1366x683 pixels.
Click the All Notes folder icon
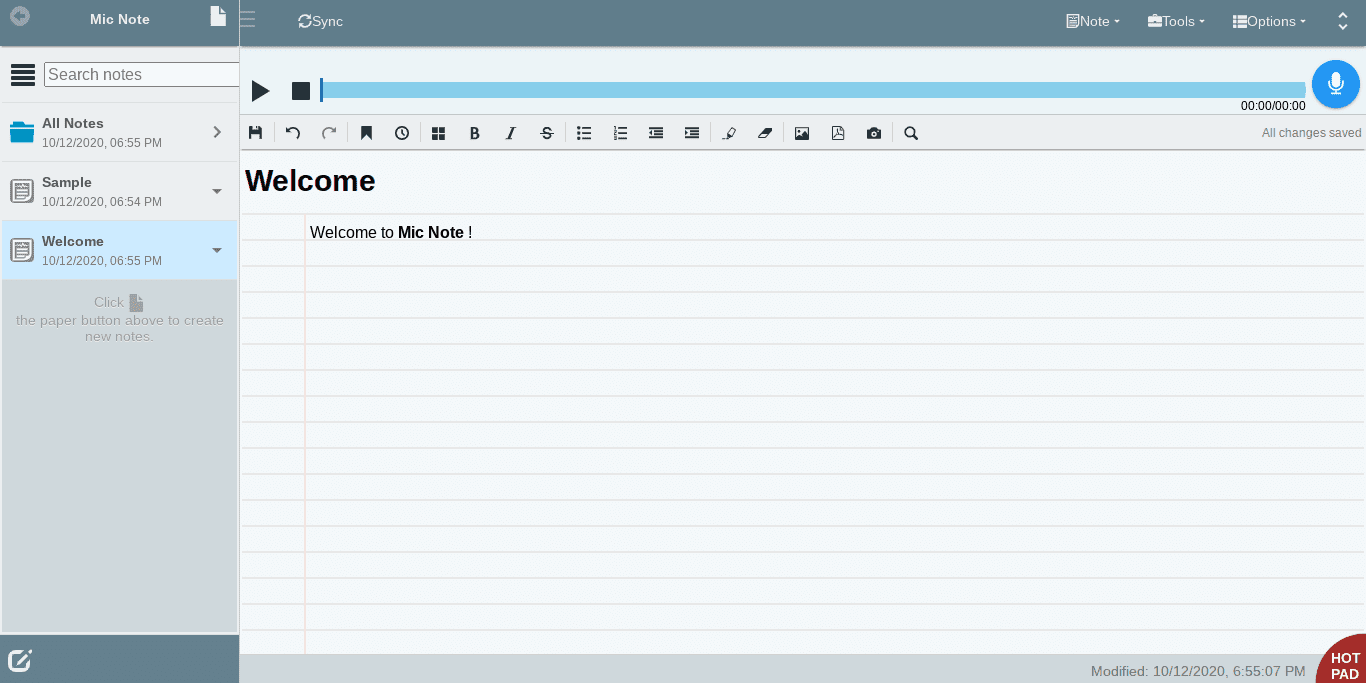[x=22, y=132]
